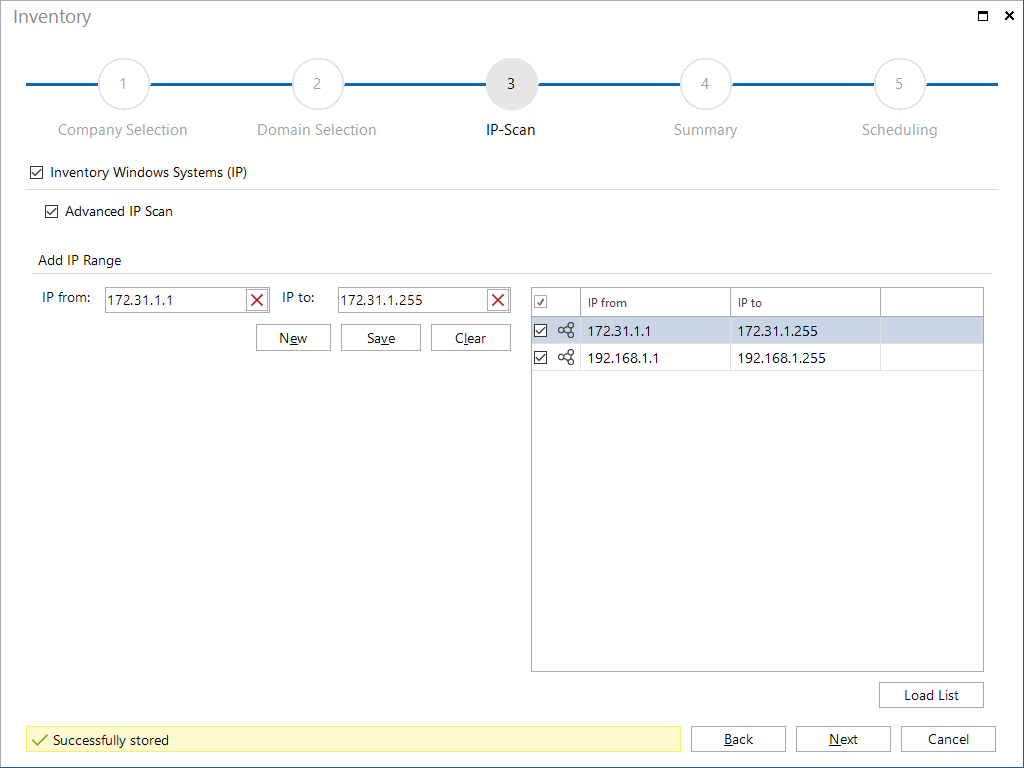Close the Inventory window
1024x768 pixels.
coord(1009,16)
